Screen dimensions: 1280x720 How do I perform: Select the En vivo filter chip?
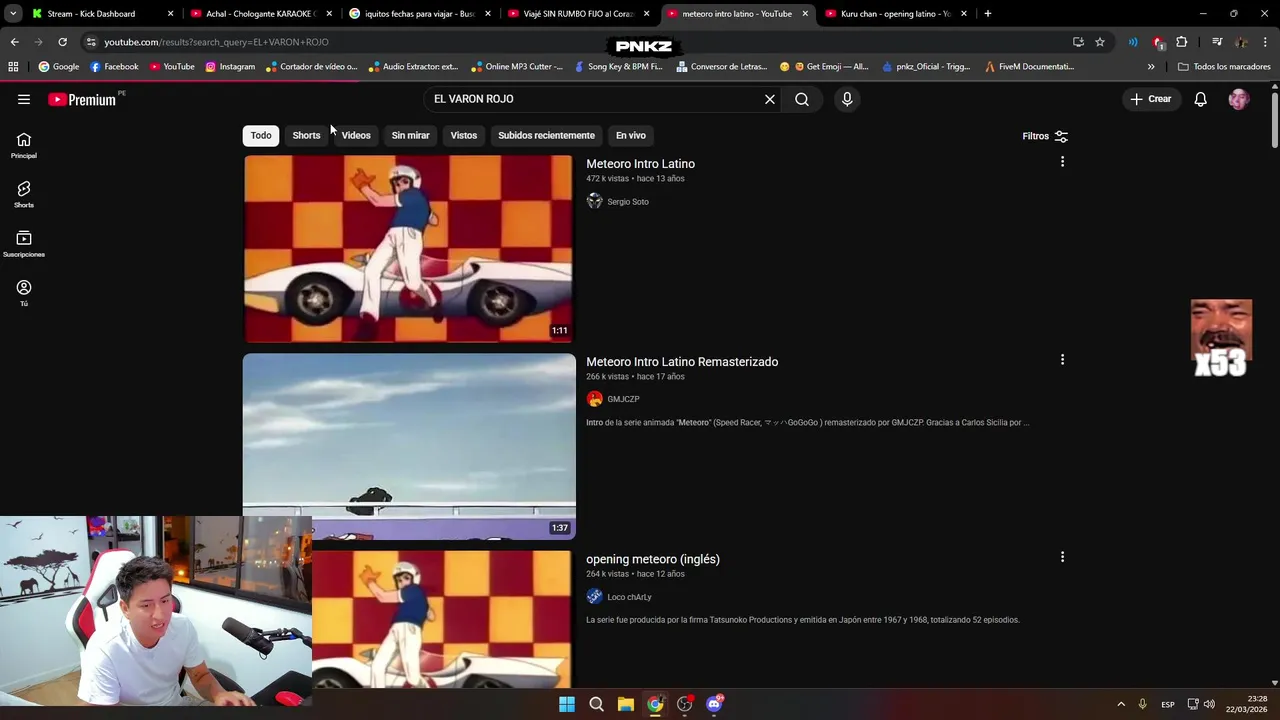point(631,135)
